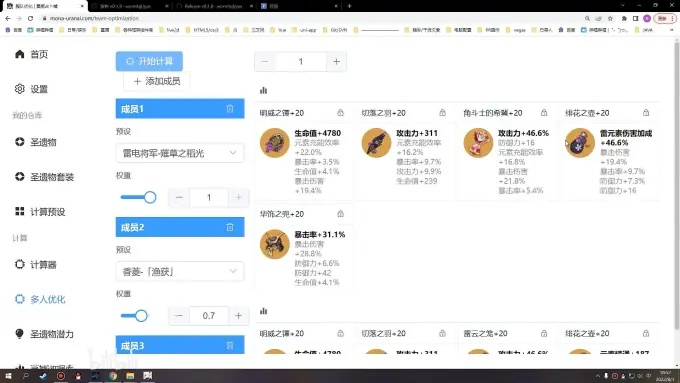Click browser back arrow
This screenshot has height=383, width=680.
pyautogui.click(x=7, y=18)
